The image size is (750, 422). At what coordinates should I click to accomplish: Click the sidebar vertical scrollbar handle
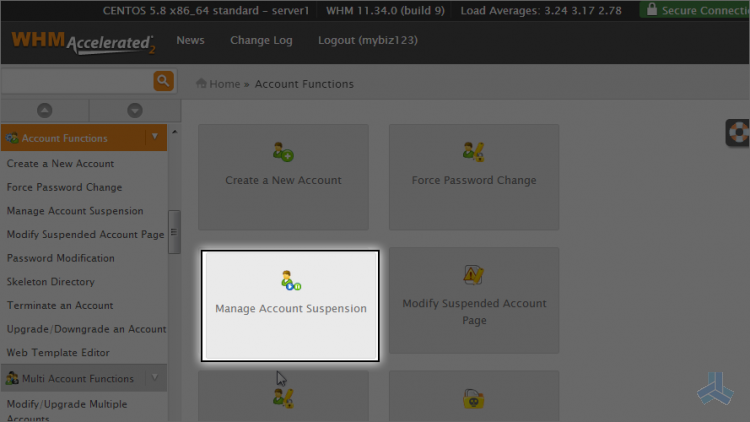pos(174,233)
